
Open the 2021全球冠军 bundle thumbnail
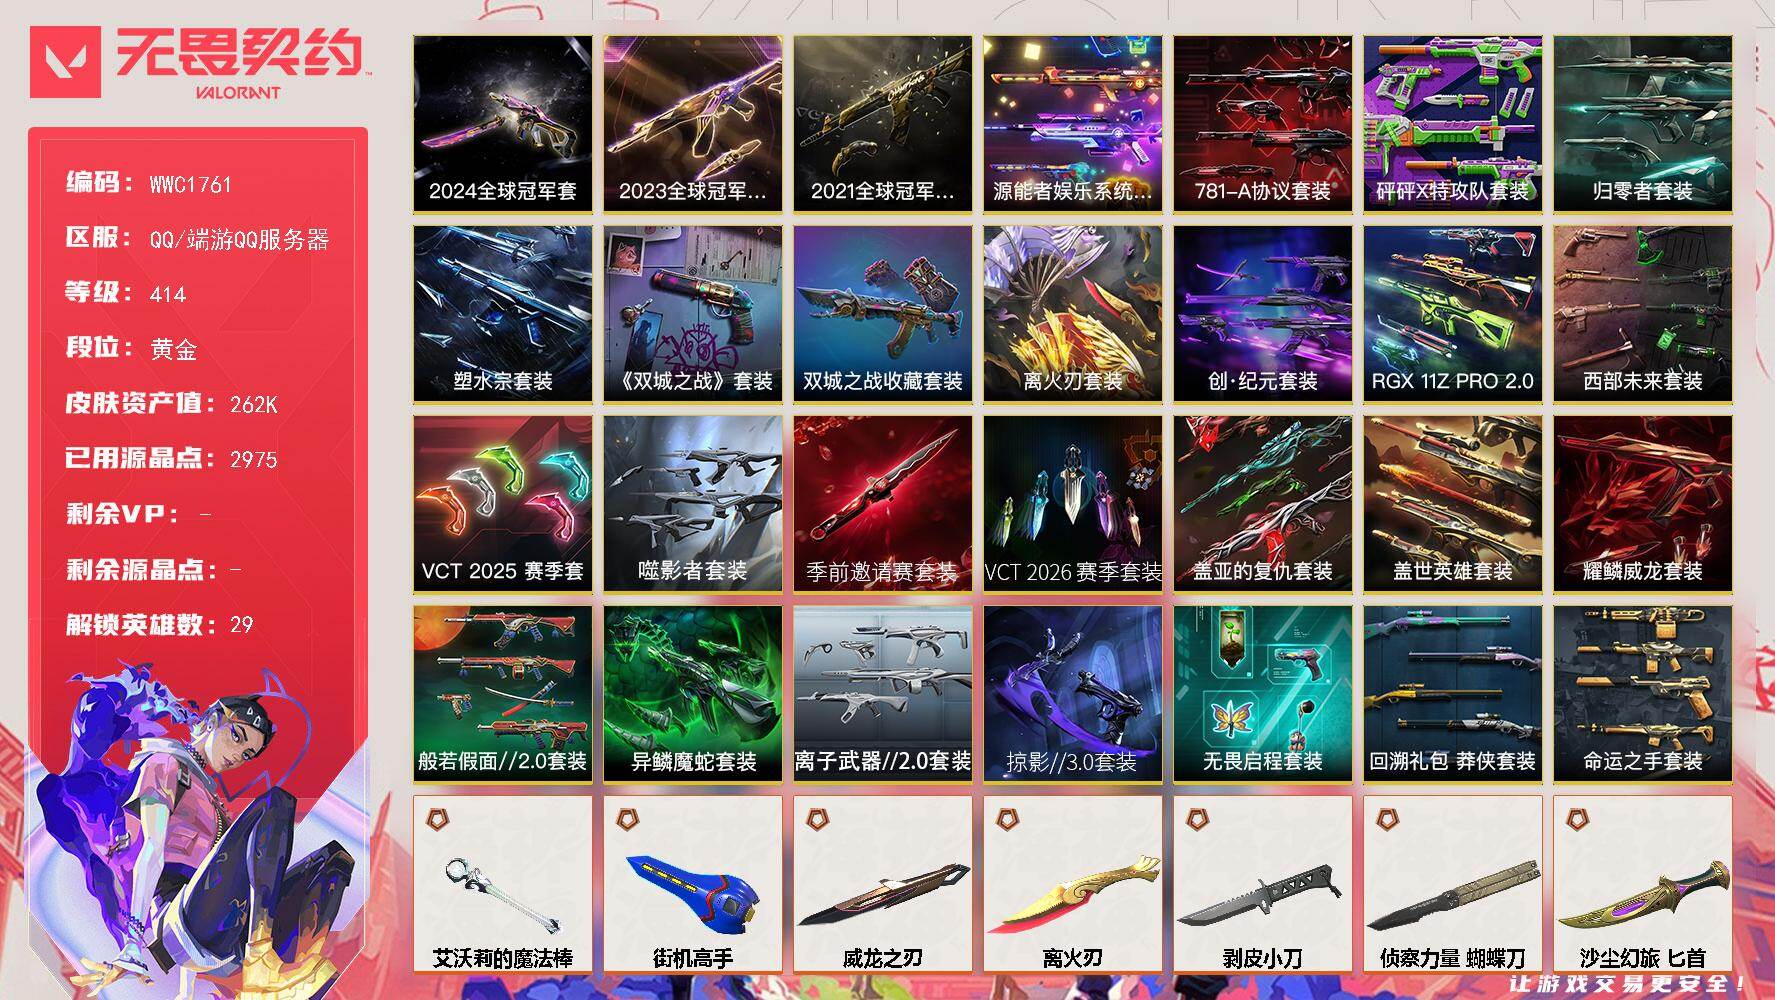tap(883, 124)
